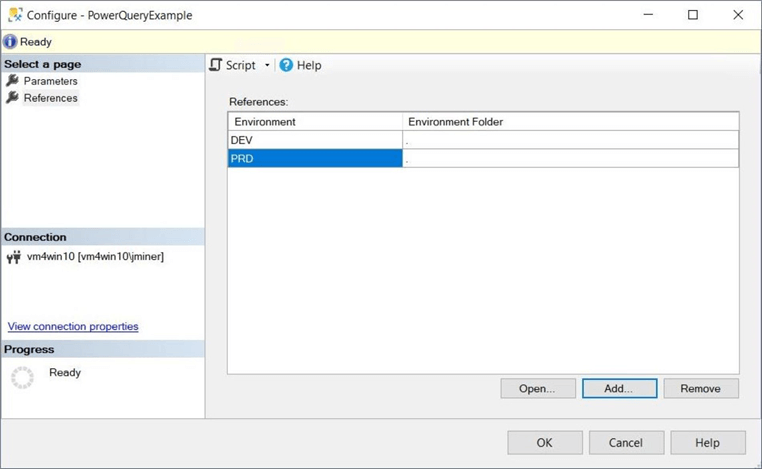Click the progress spinner icon
762x469 pixels.
(x=22, y=377)
